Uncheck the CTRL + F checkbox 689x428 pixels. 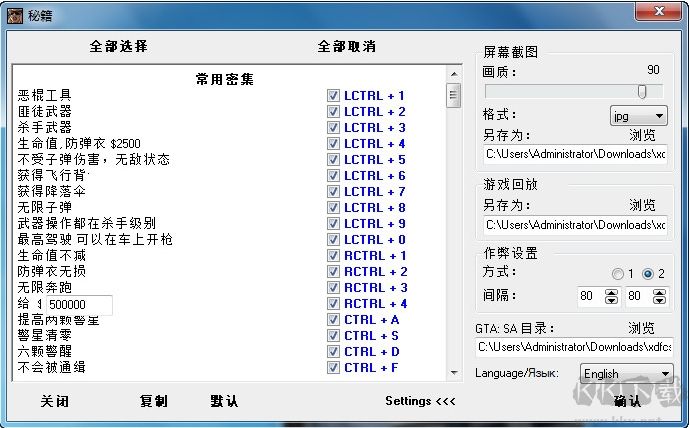333,367
